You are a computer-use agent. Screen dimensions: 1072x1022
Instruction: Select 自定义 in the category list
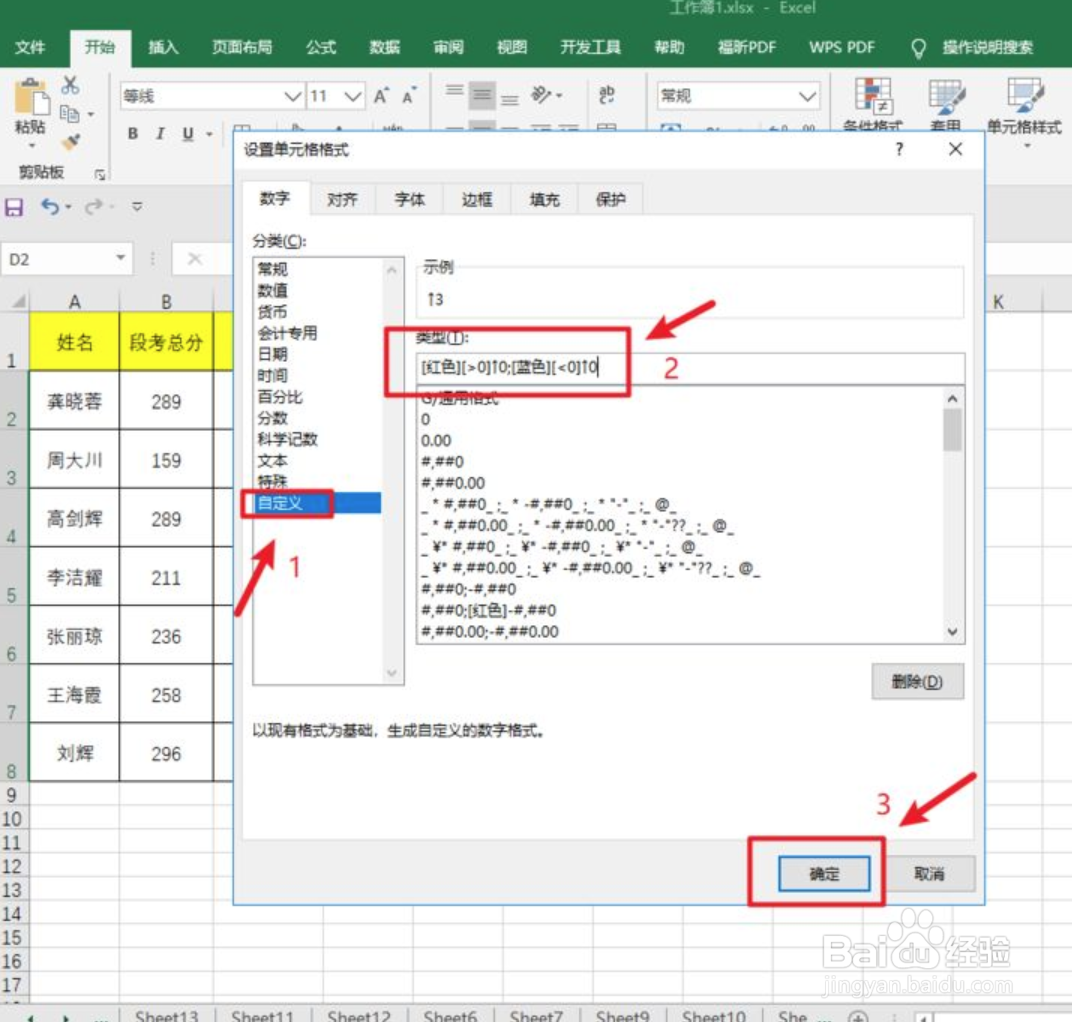click(x=317, y=503)
